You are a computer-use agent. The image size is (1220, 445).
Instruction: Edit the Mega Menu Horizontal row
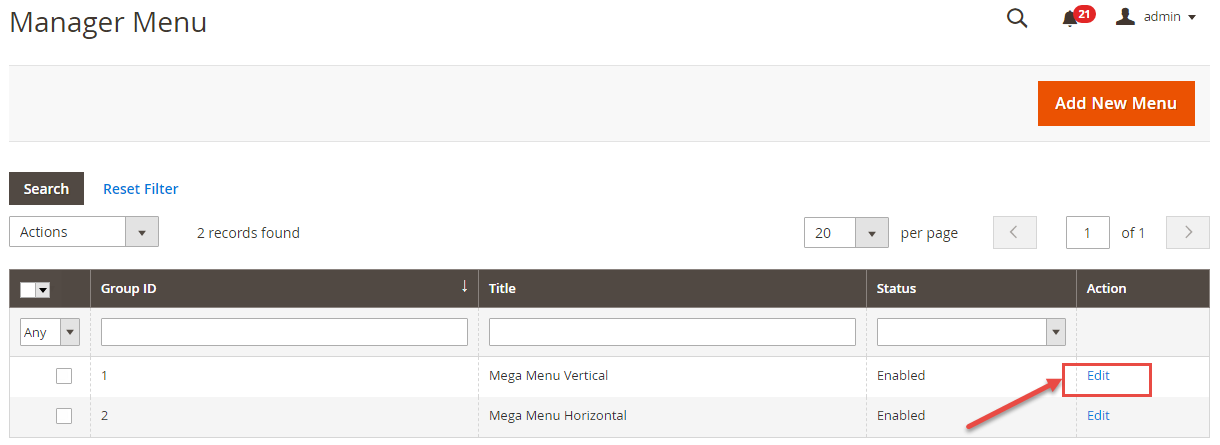point(1098,416)
